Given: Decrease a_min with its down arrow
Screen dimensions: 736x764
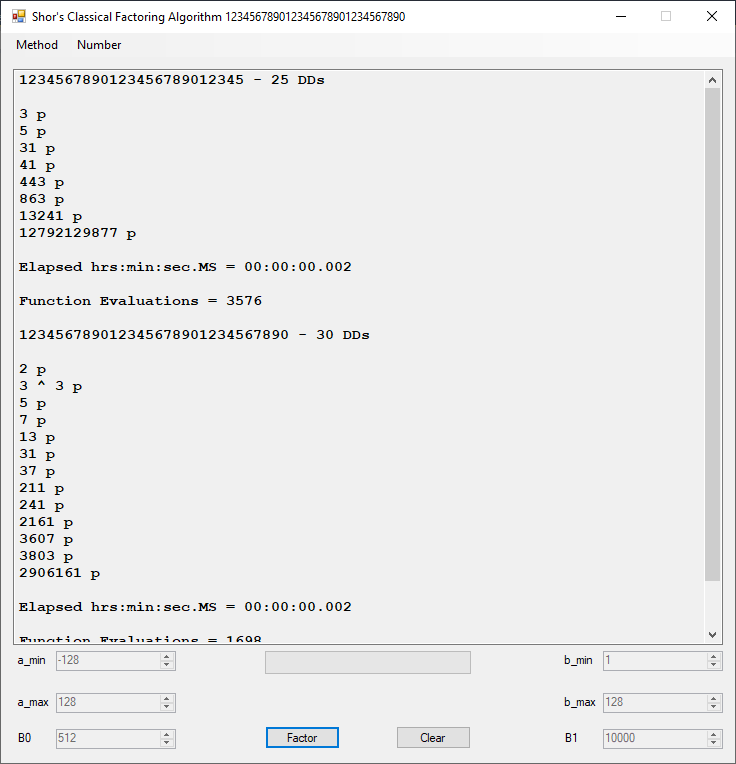Looking at the screenshot, I should [x=167, y=665].
